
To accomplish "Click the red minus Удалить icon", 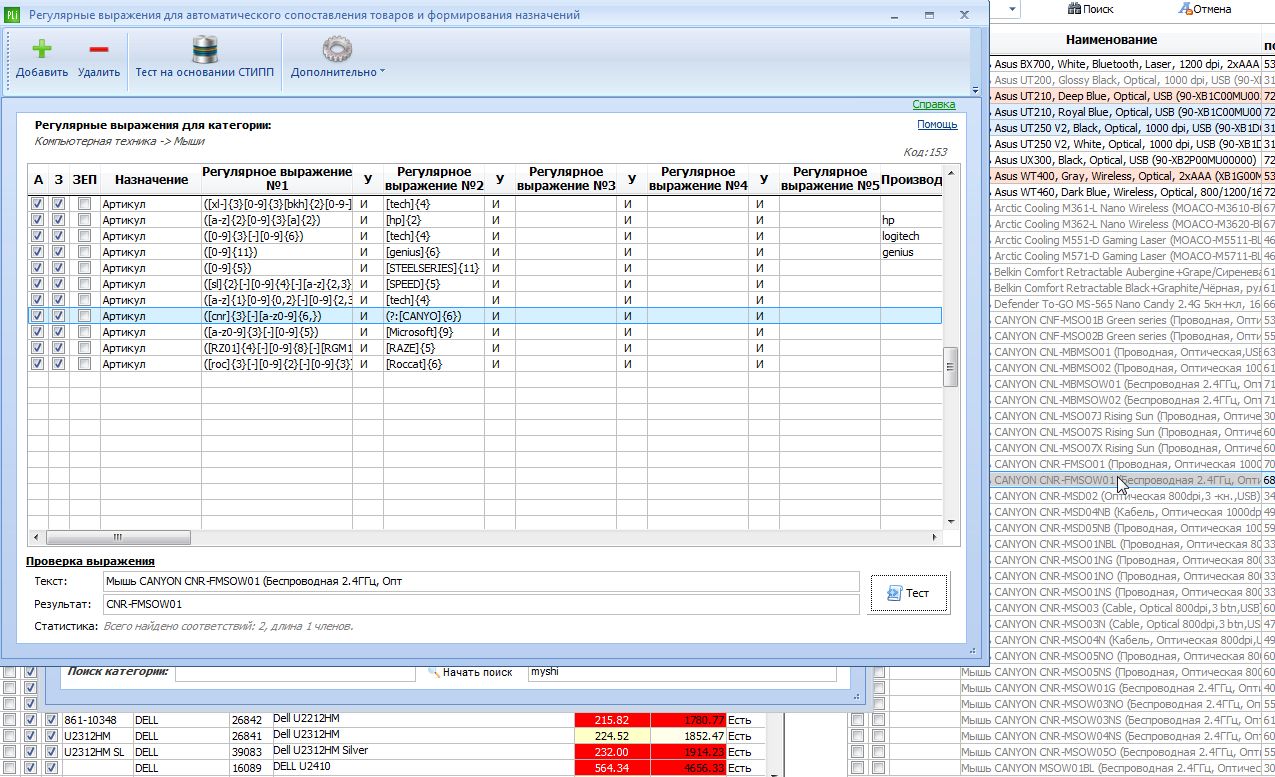I will pyautogui.click(x=98, y=49).
